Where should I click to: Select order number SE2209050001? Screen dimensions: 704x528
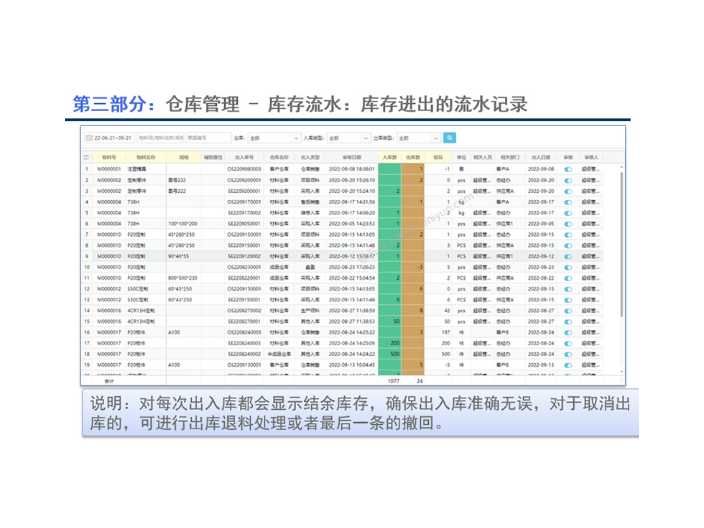click(244, 224)
